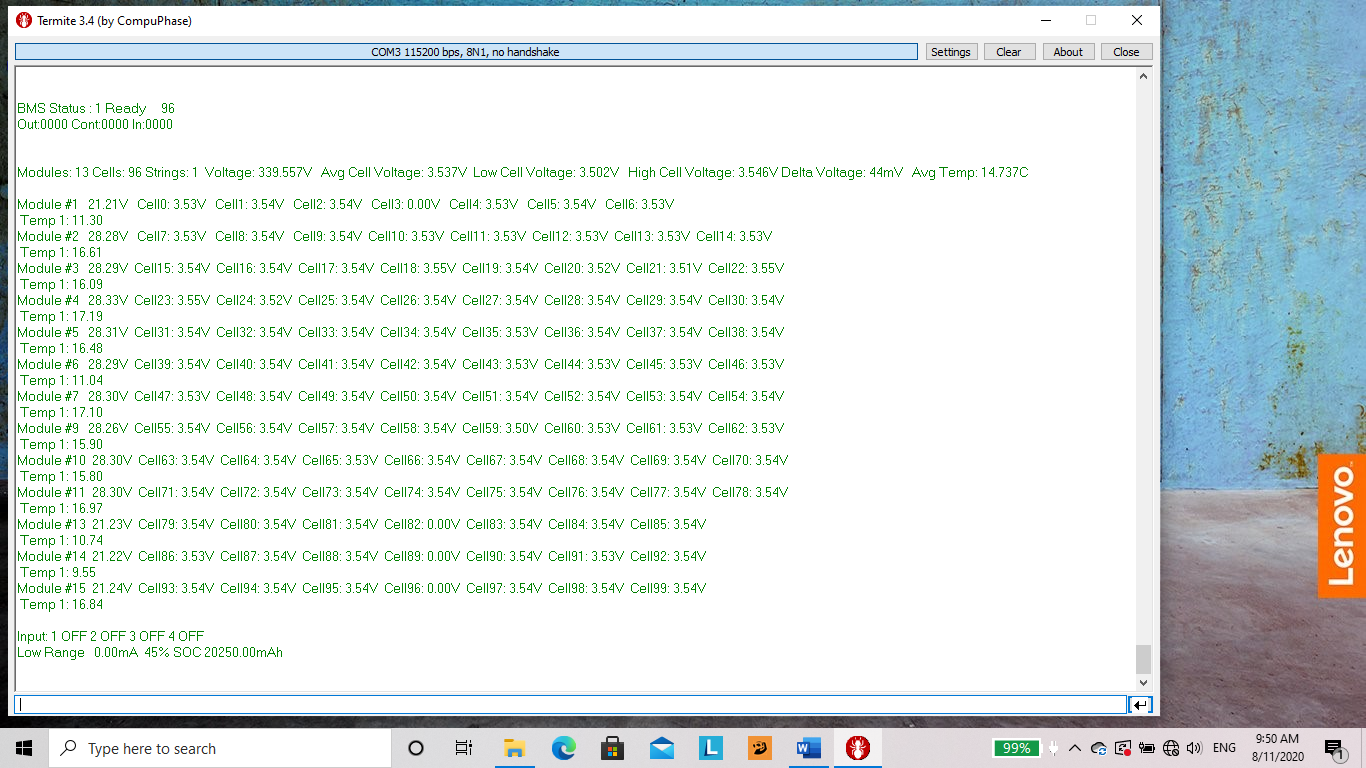The image size is (1366, 768).
Task: Open File Explorer from the taskbar
Action: click(x=515, y=748)
